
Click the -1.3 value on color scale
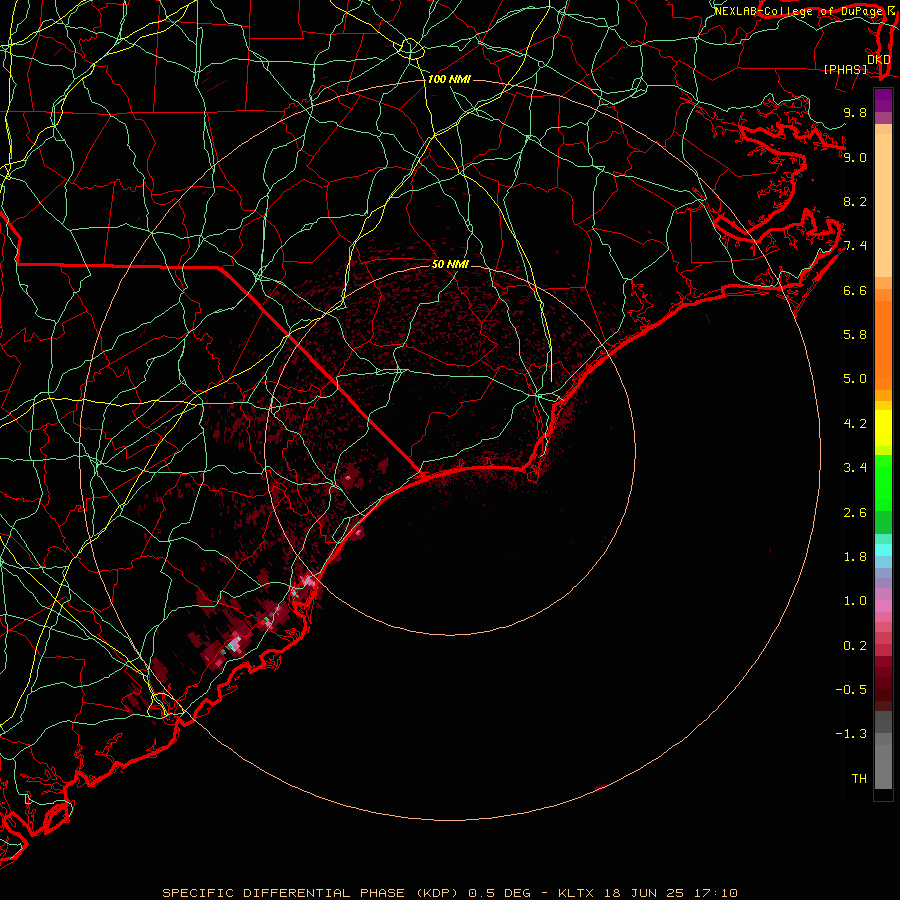point(851,734)
